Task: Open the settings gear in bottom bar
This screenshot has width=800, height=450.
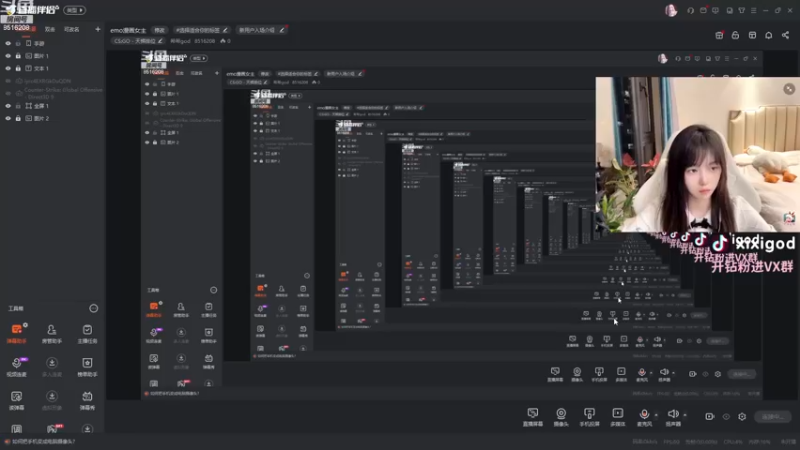Action: tap(742, 416)
